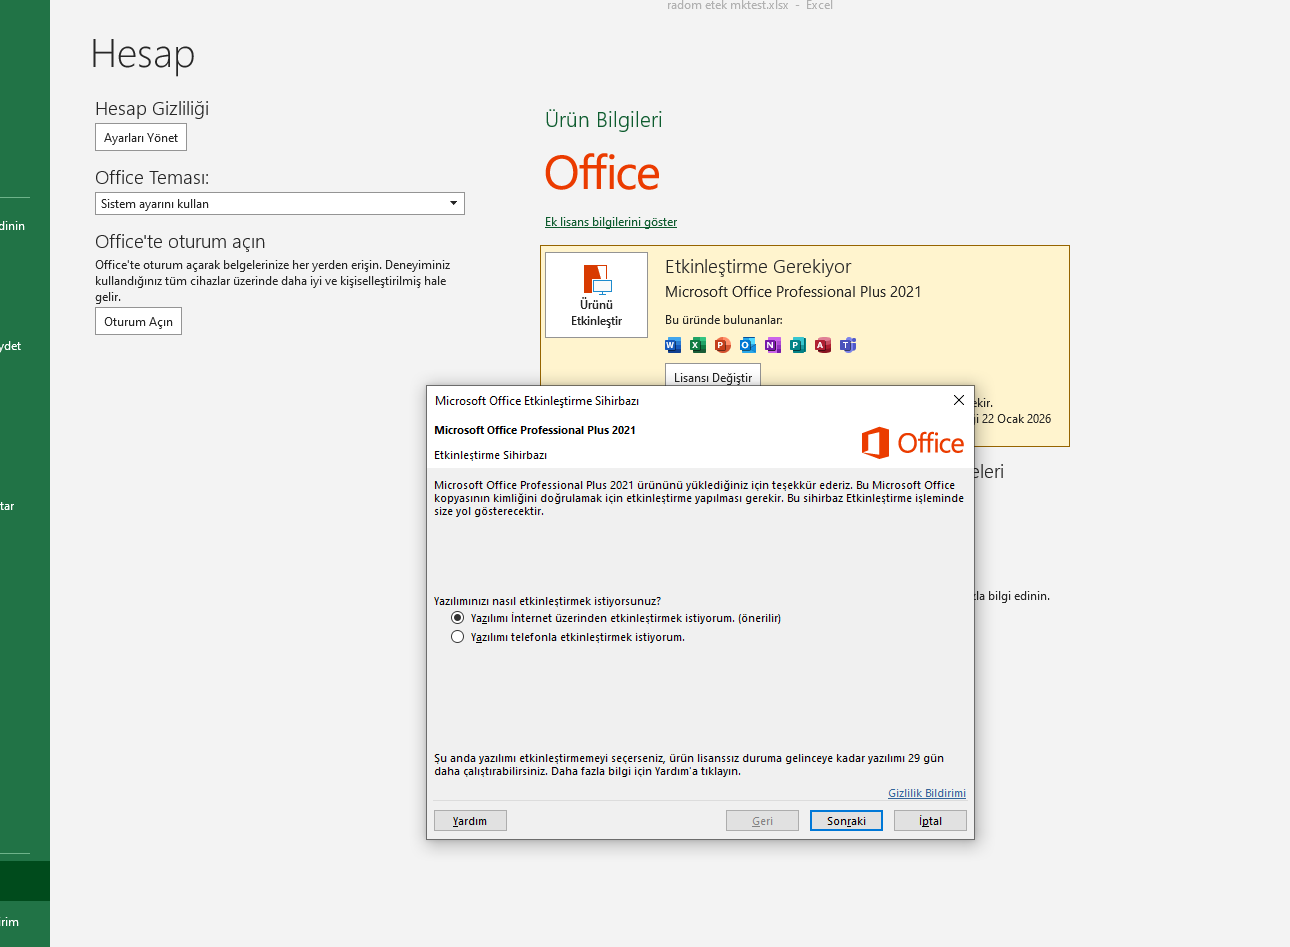Click the "Ürün Bilgileri" heading
The width and height of the screenshot is (1290, 947).
coord(604,120)
